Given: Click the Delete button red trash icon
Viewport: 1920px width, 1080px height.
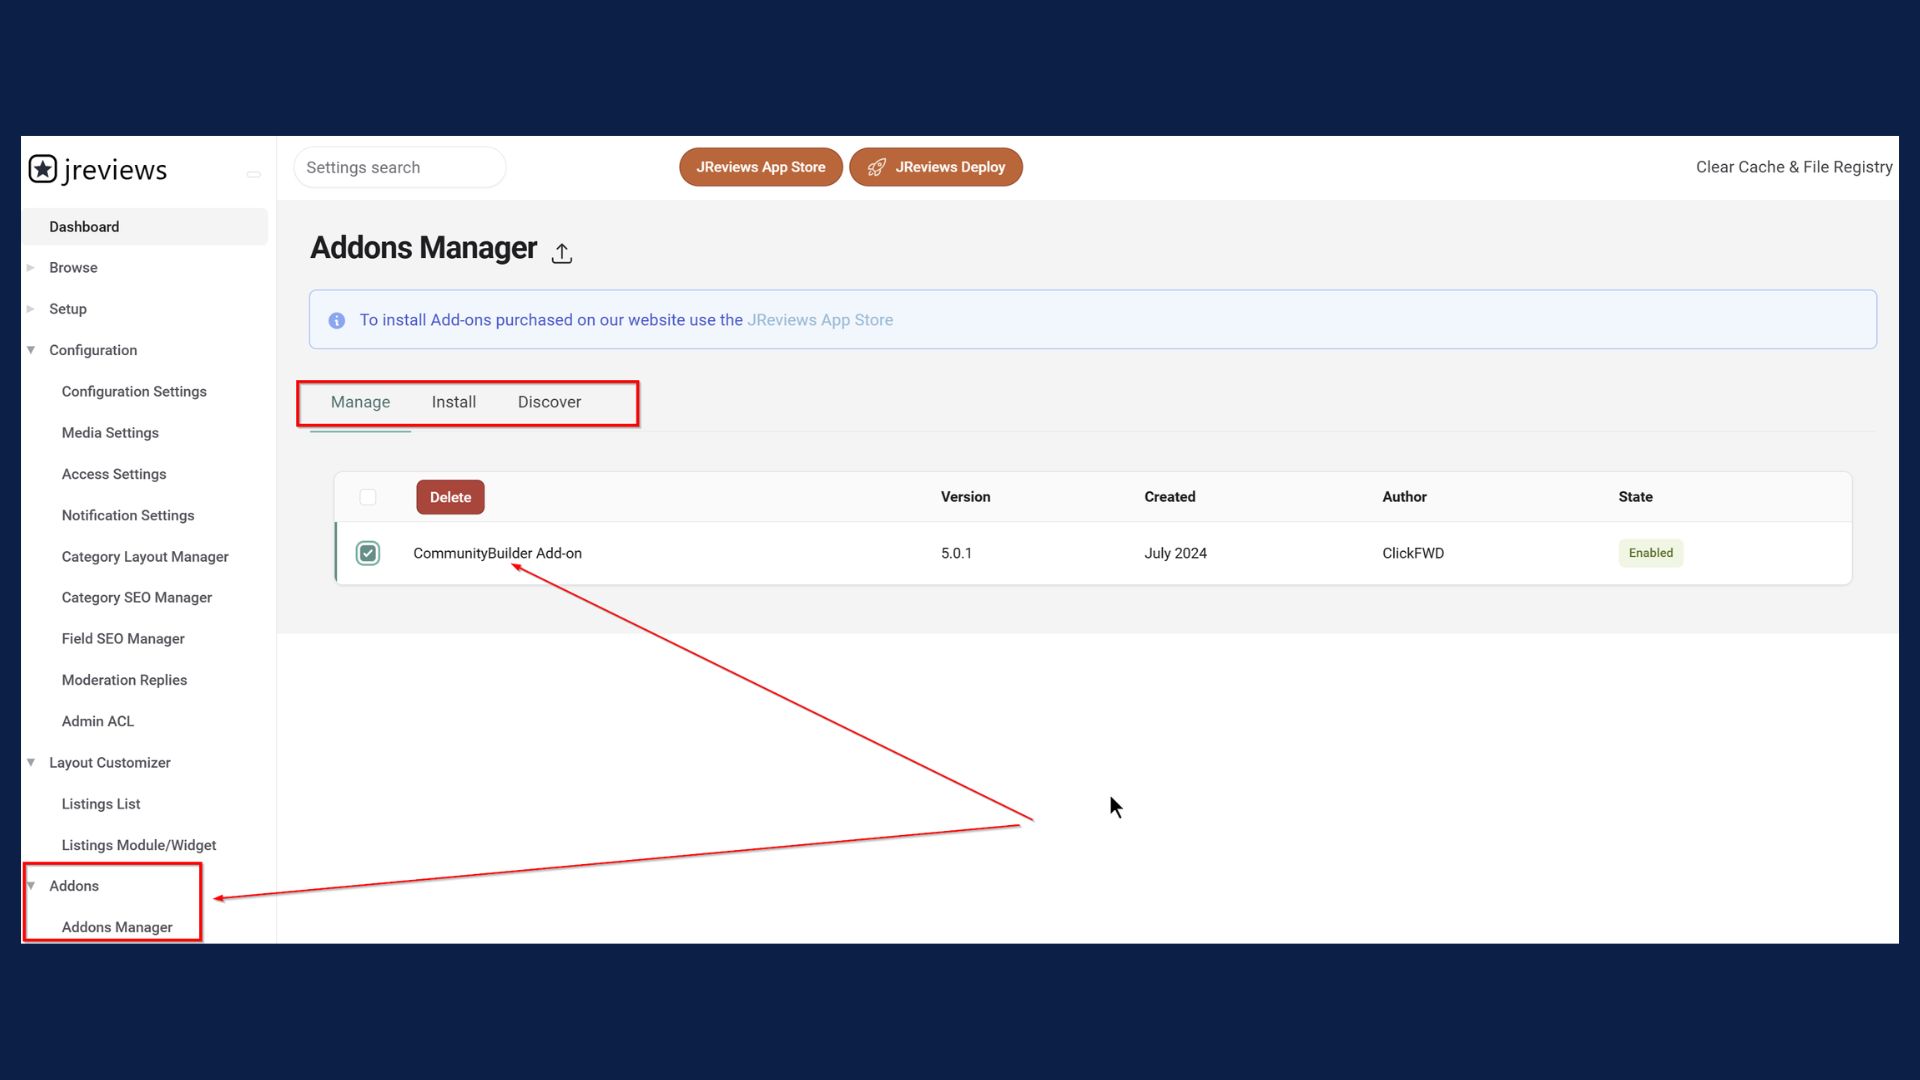Looking at the screenshot, I should (450, 496).
